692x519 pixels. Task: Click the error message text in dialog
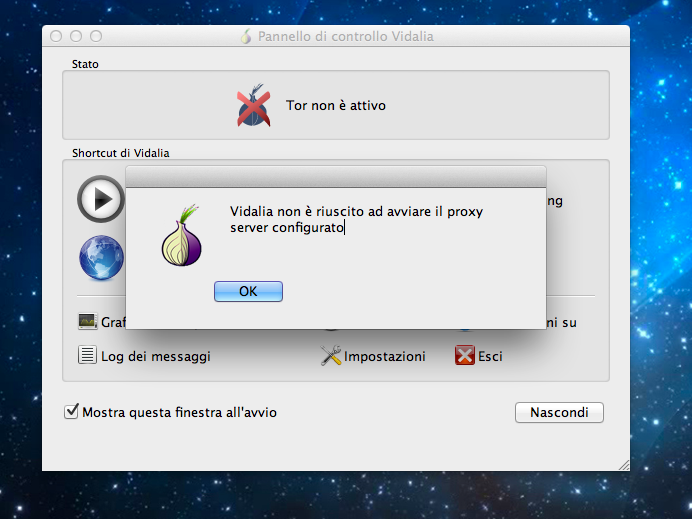[x=356, y=220]
